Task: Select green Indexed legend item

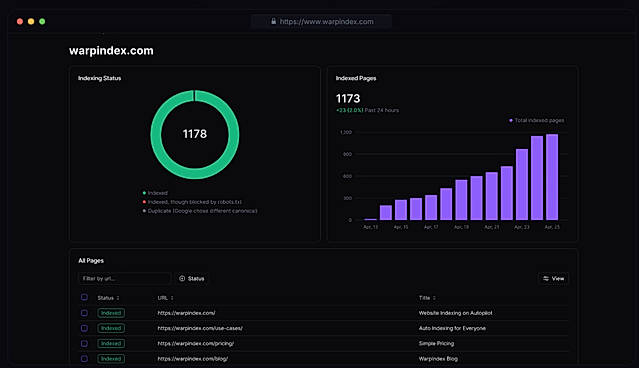Action: point(155,193)
